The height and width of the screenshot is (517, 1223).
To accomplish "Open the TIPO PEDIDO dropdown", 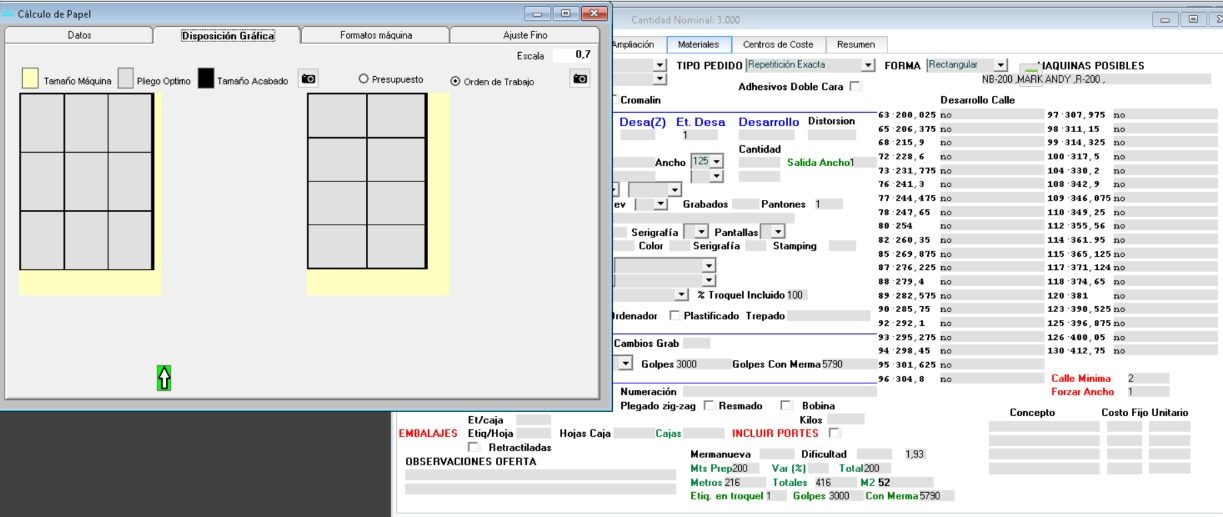I will pyautogui.click(x=868, y=65).
